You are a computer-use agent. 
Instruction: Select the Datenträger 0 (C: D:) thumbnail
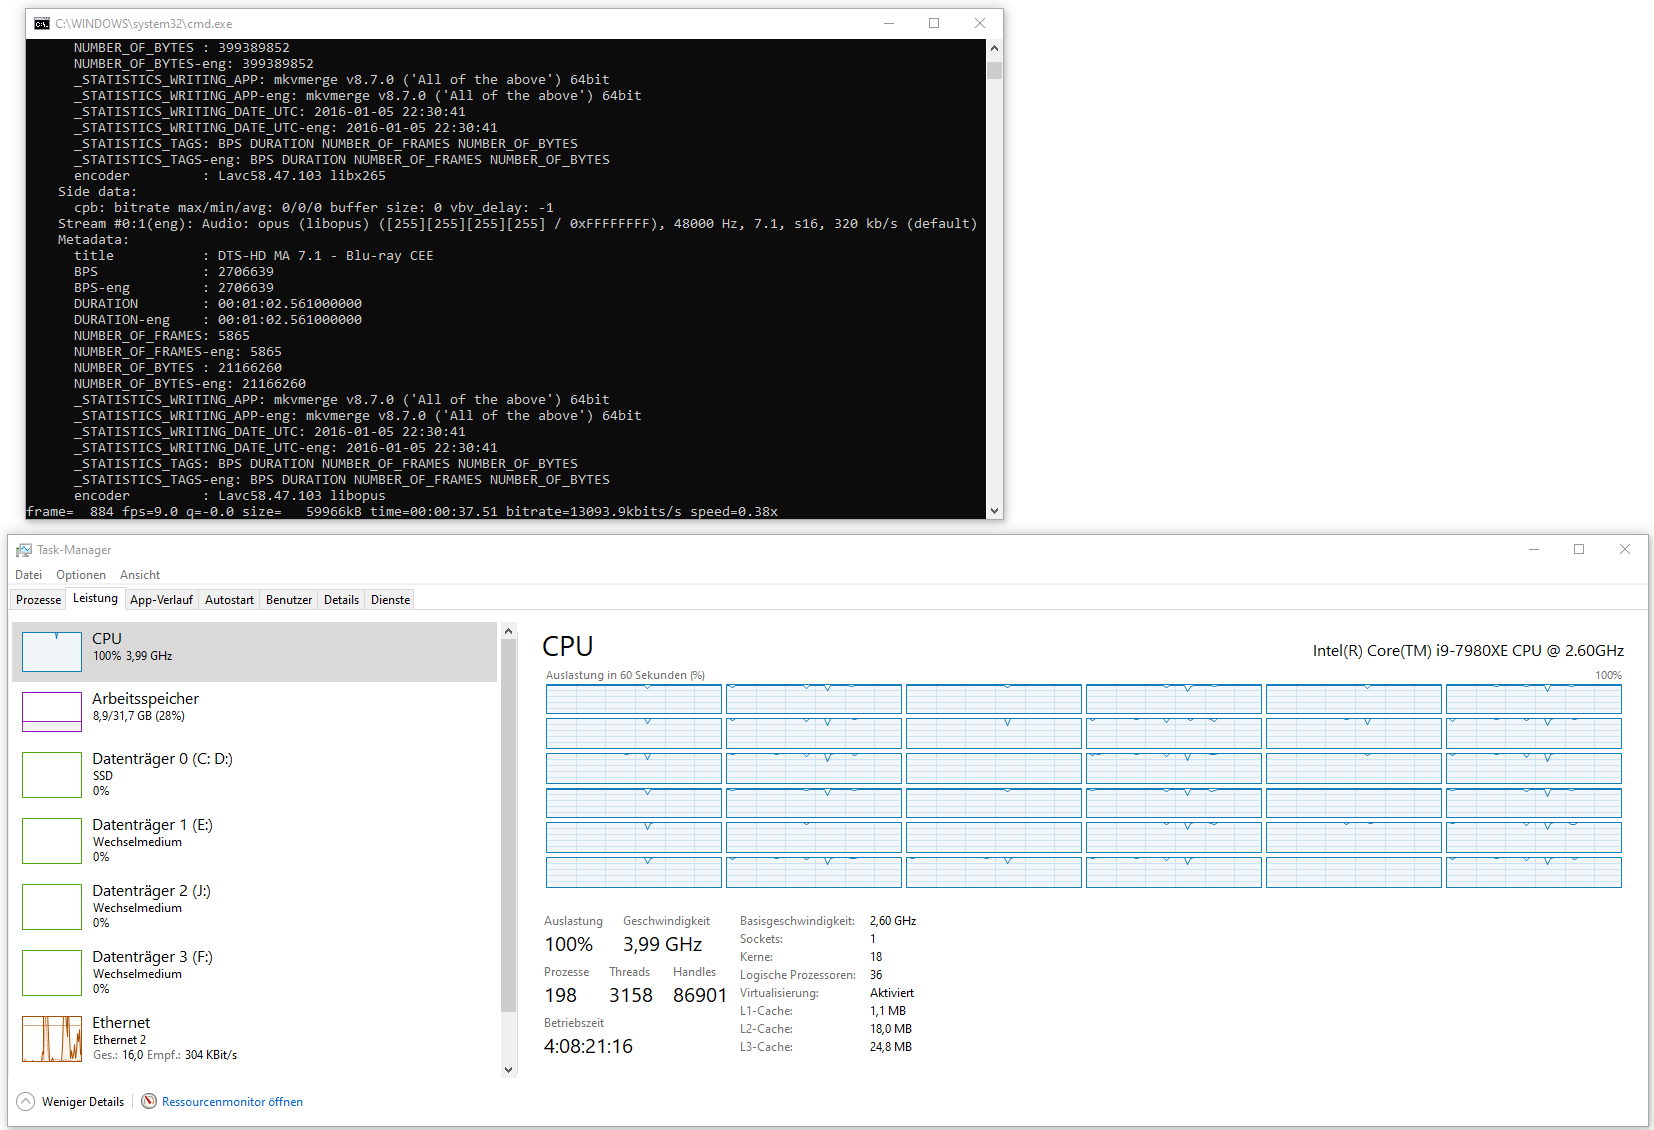(x=52, y=775)
